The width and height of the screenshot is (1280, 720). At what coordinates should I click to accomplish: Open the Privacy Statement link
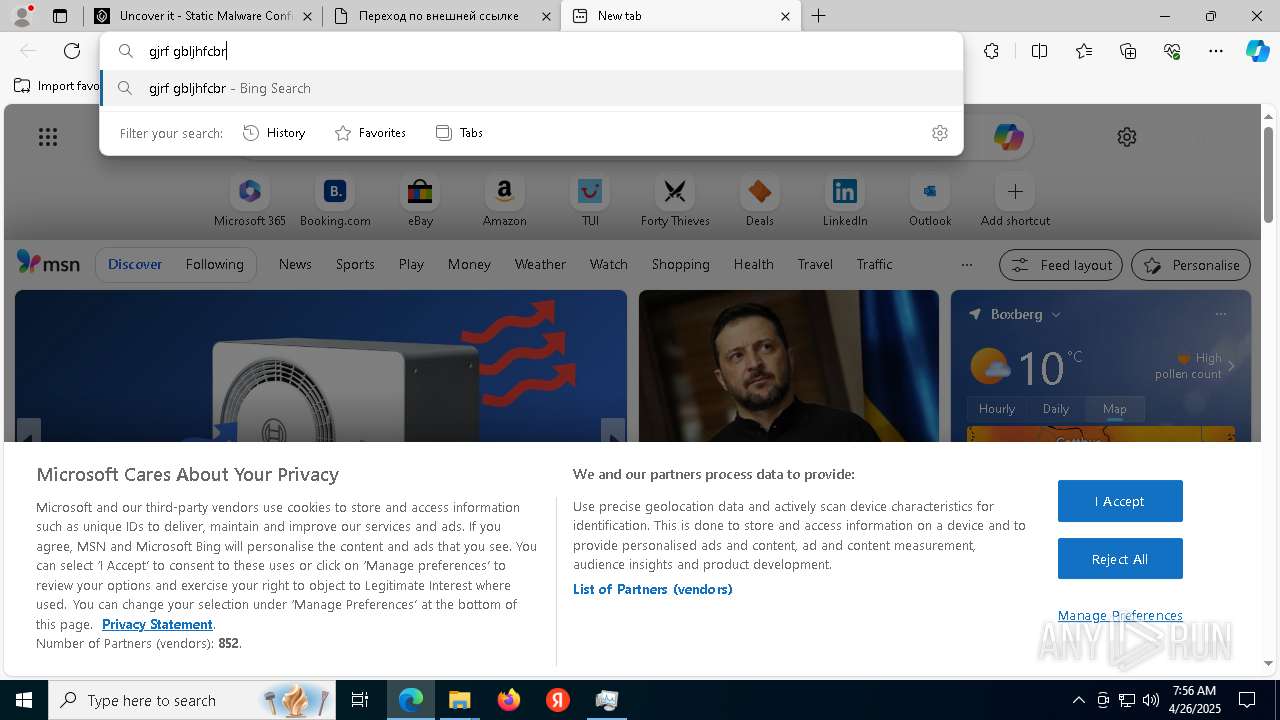[x=157, y=624]
